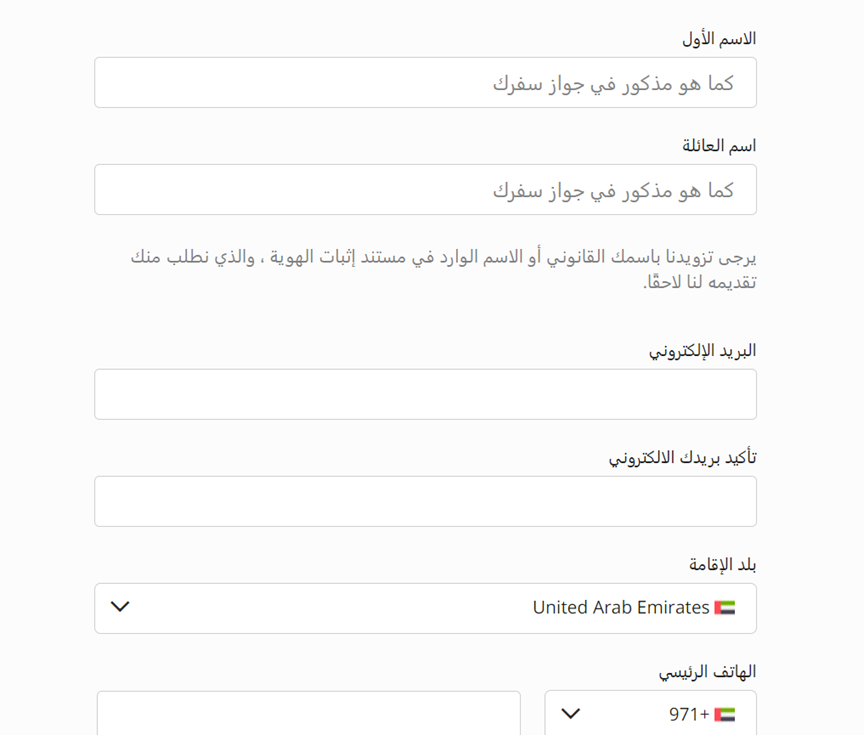The height and width of the screenshot is (735, 864).
Task: Click the main phone number input box
Action: point(307,714)
